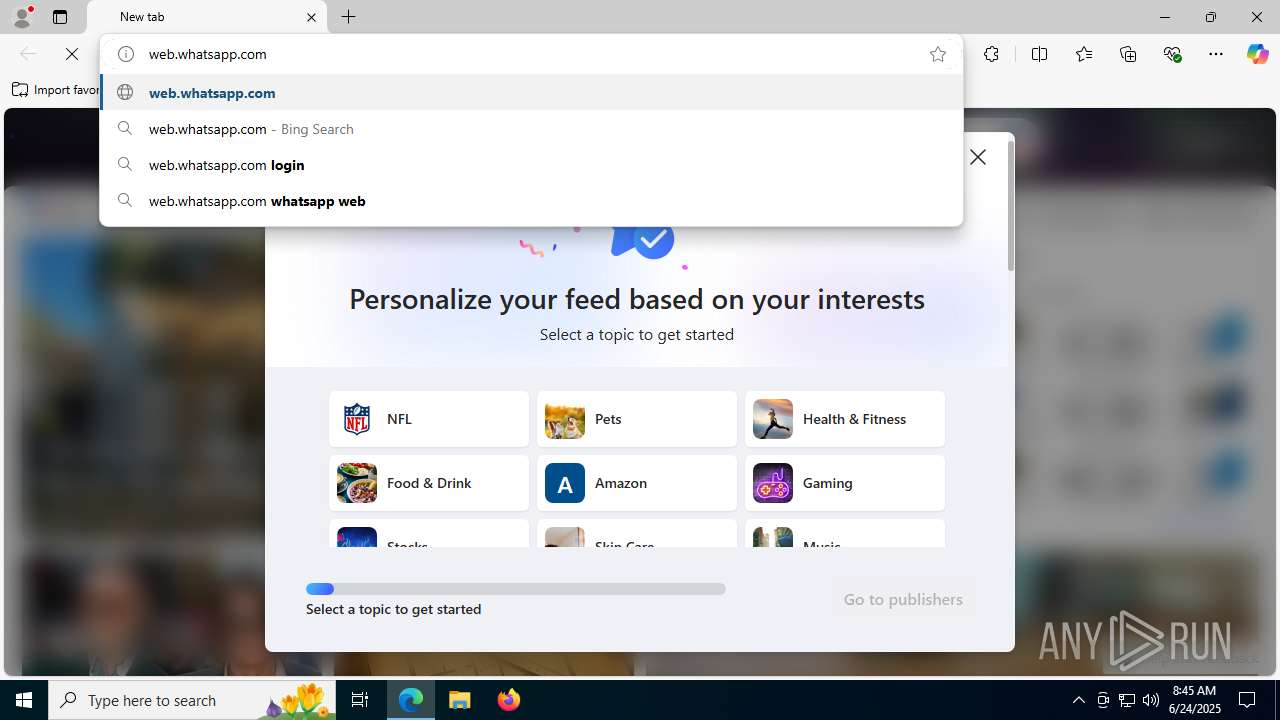Viewport: 1280px width, 720px height.
Task: Choose web.whatsapp.com Bing Search suggestion
Action: point(531,129)
